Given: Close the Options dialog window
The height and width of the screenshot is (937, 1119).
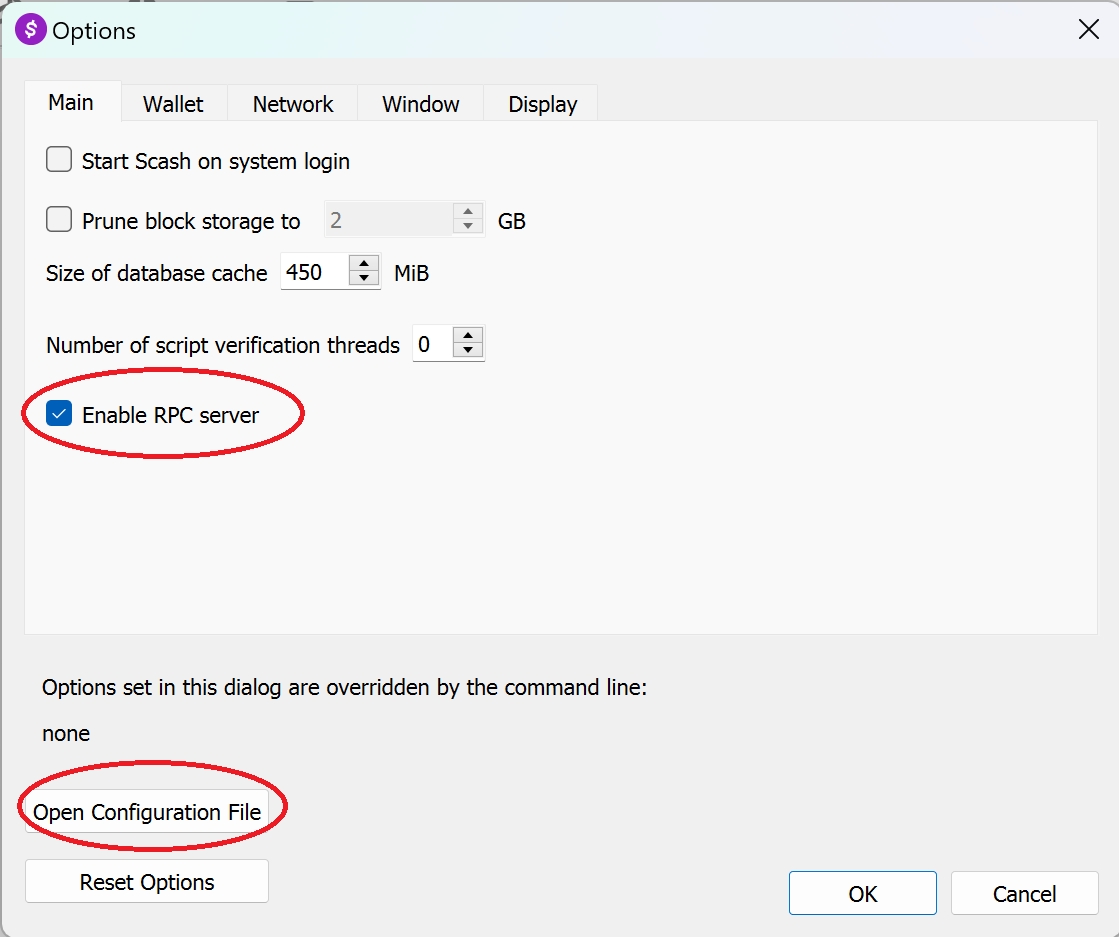Looking at the screenshot, I should [x=1088, y=29].
